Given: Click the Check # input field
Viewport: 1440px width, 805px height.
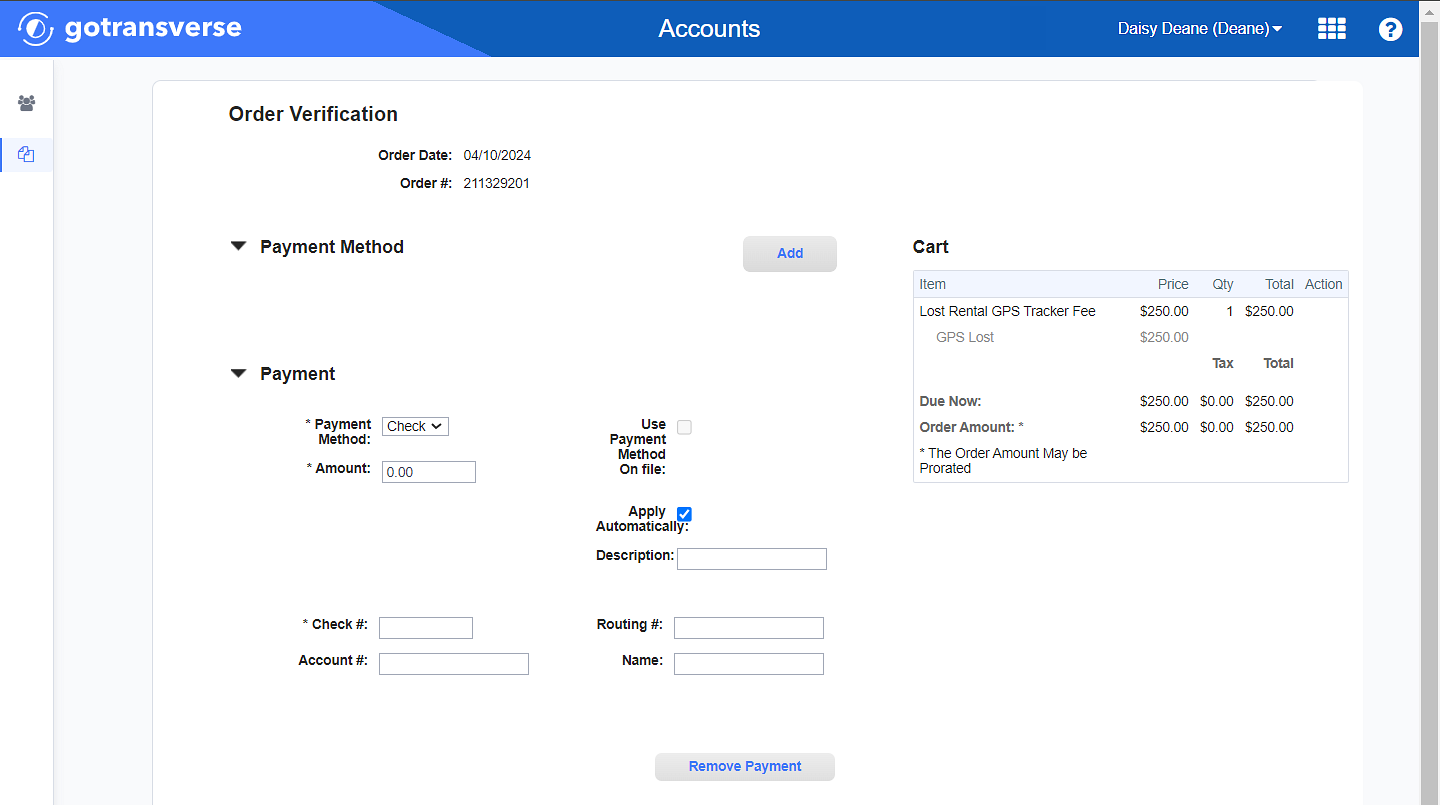Looking at the screenshot, I should pos(426,628).
